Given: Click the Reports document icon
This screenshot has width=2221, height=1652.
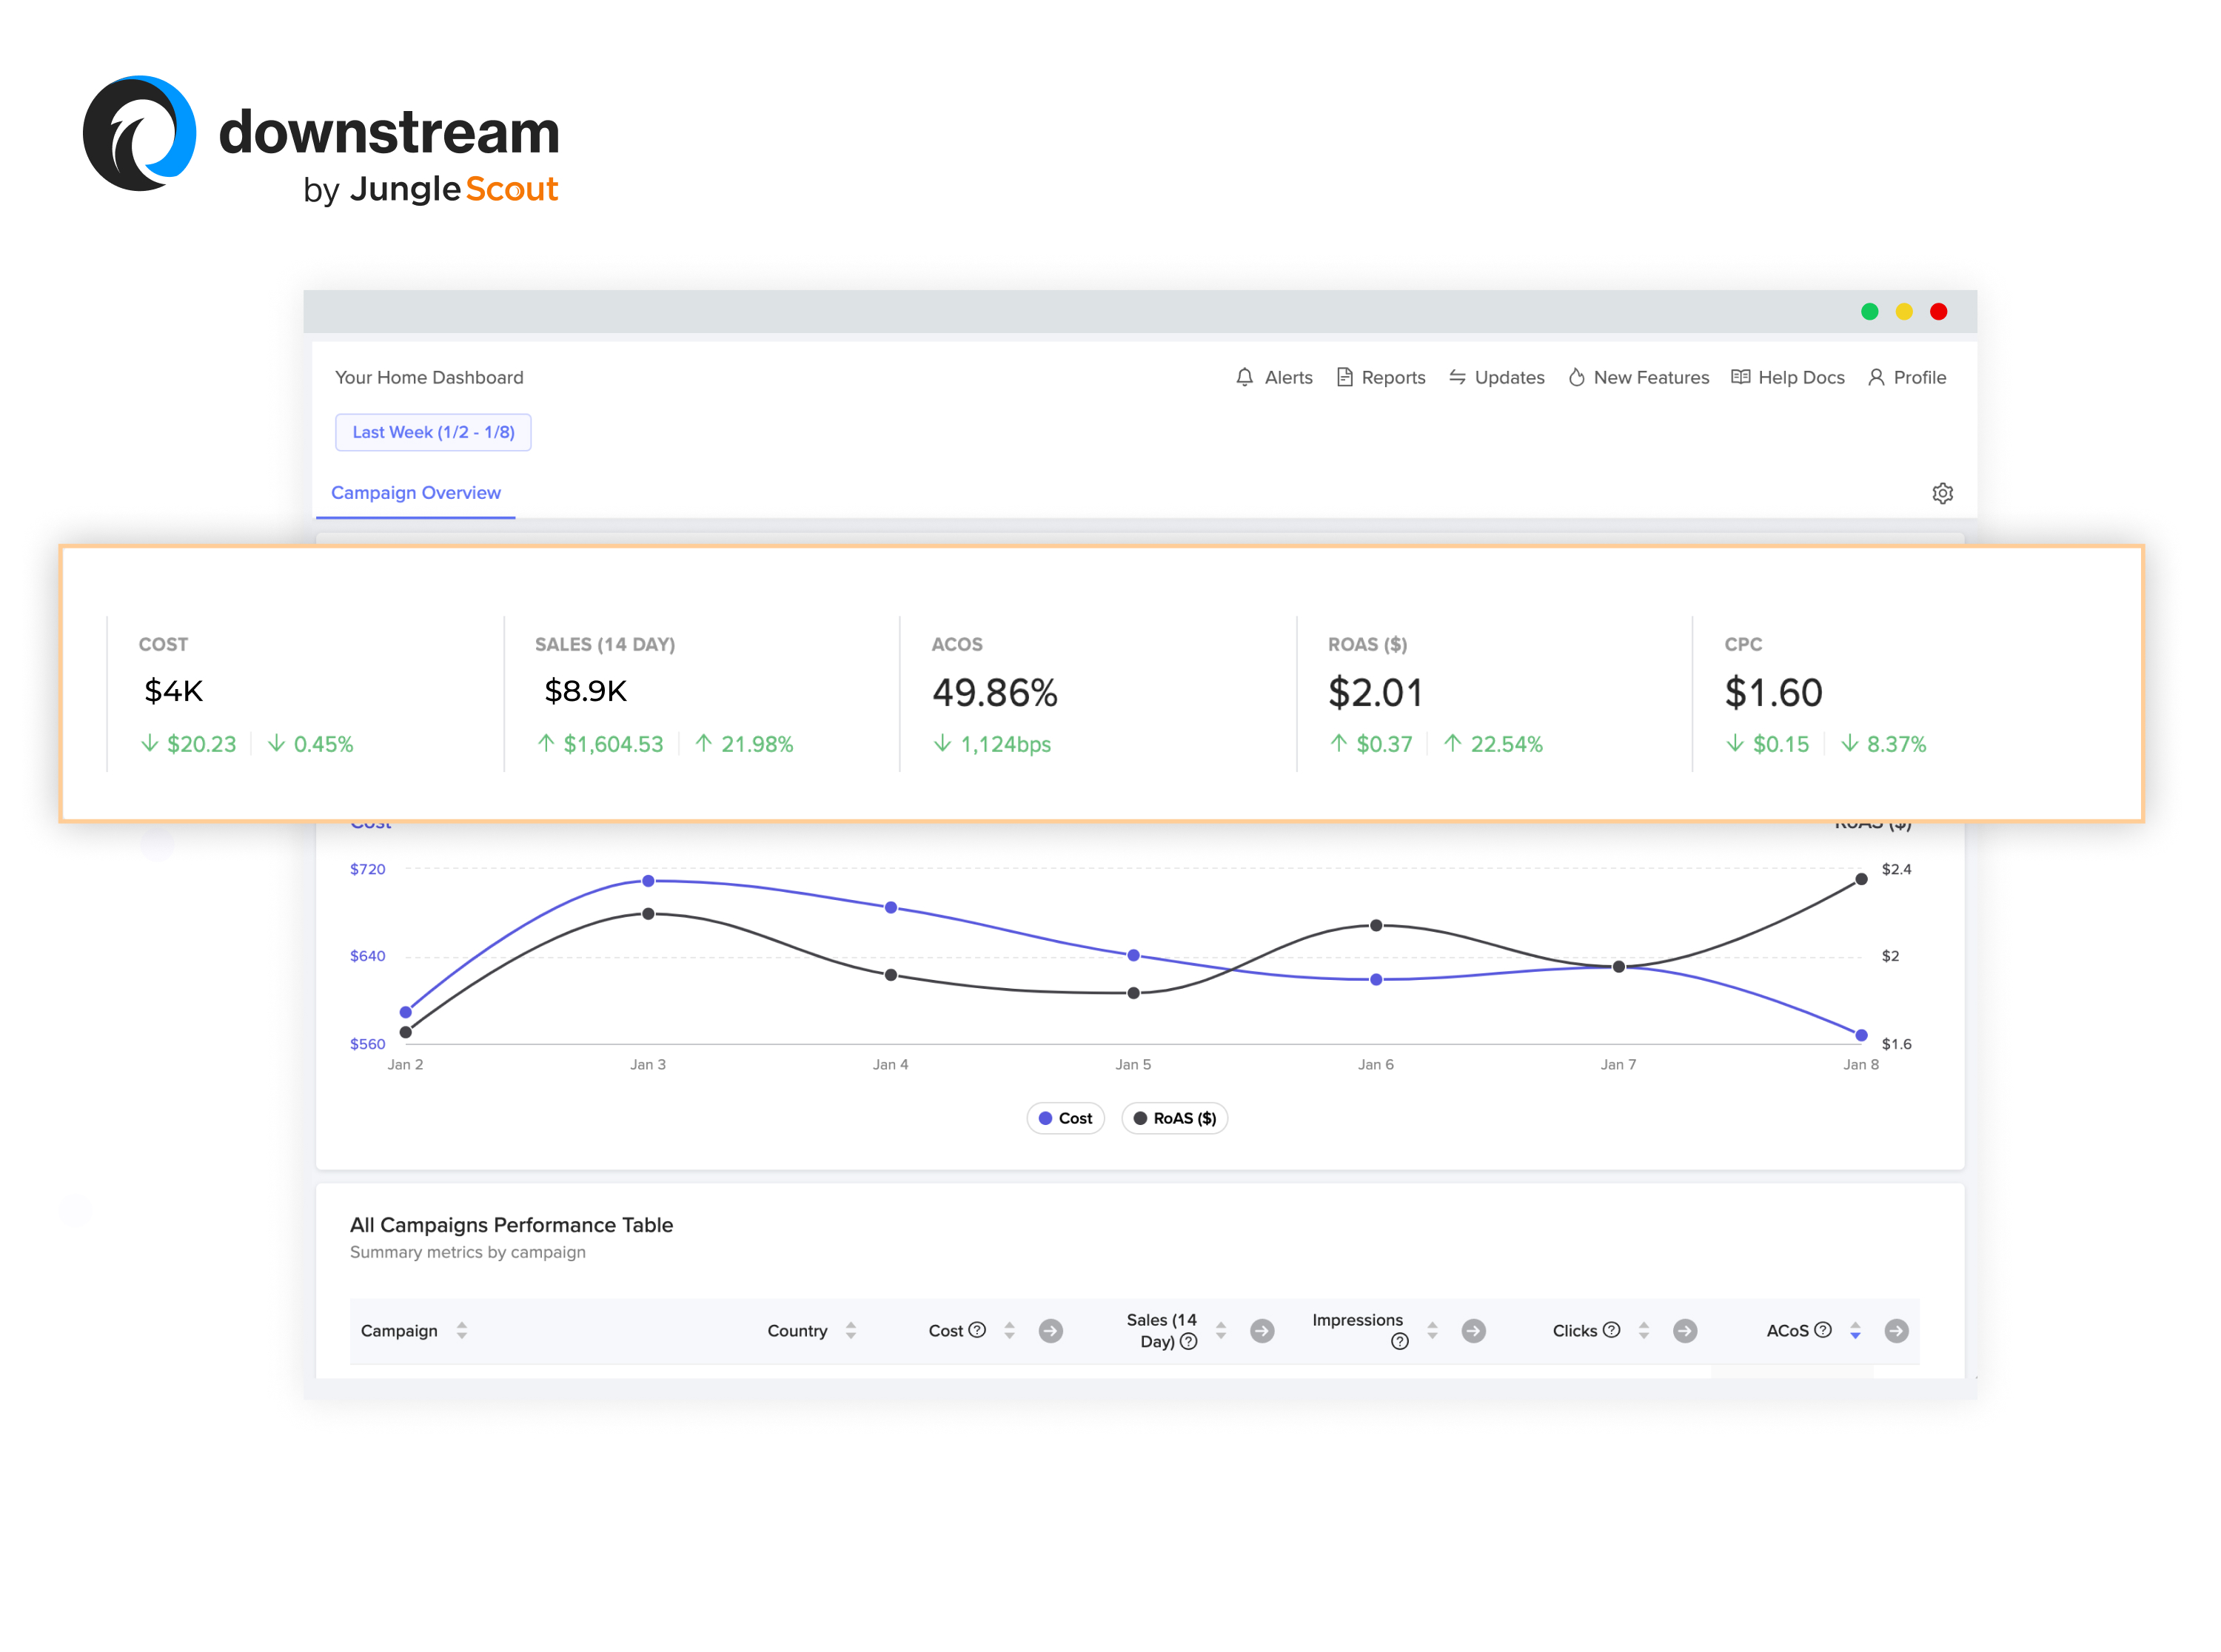Looking at the screenshot, I should [1344, 377].
